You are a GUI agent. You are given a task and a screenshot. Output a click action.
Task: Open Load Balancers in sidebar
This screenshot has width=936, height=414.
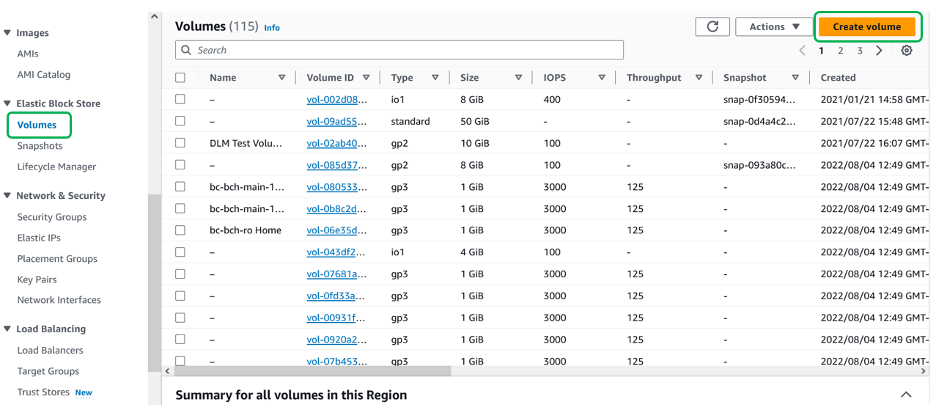(50, 350)
